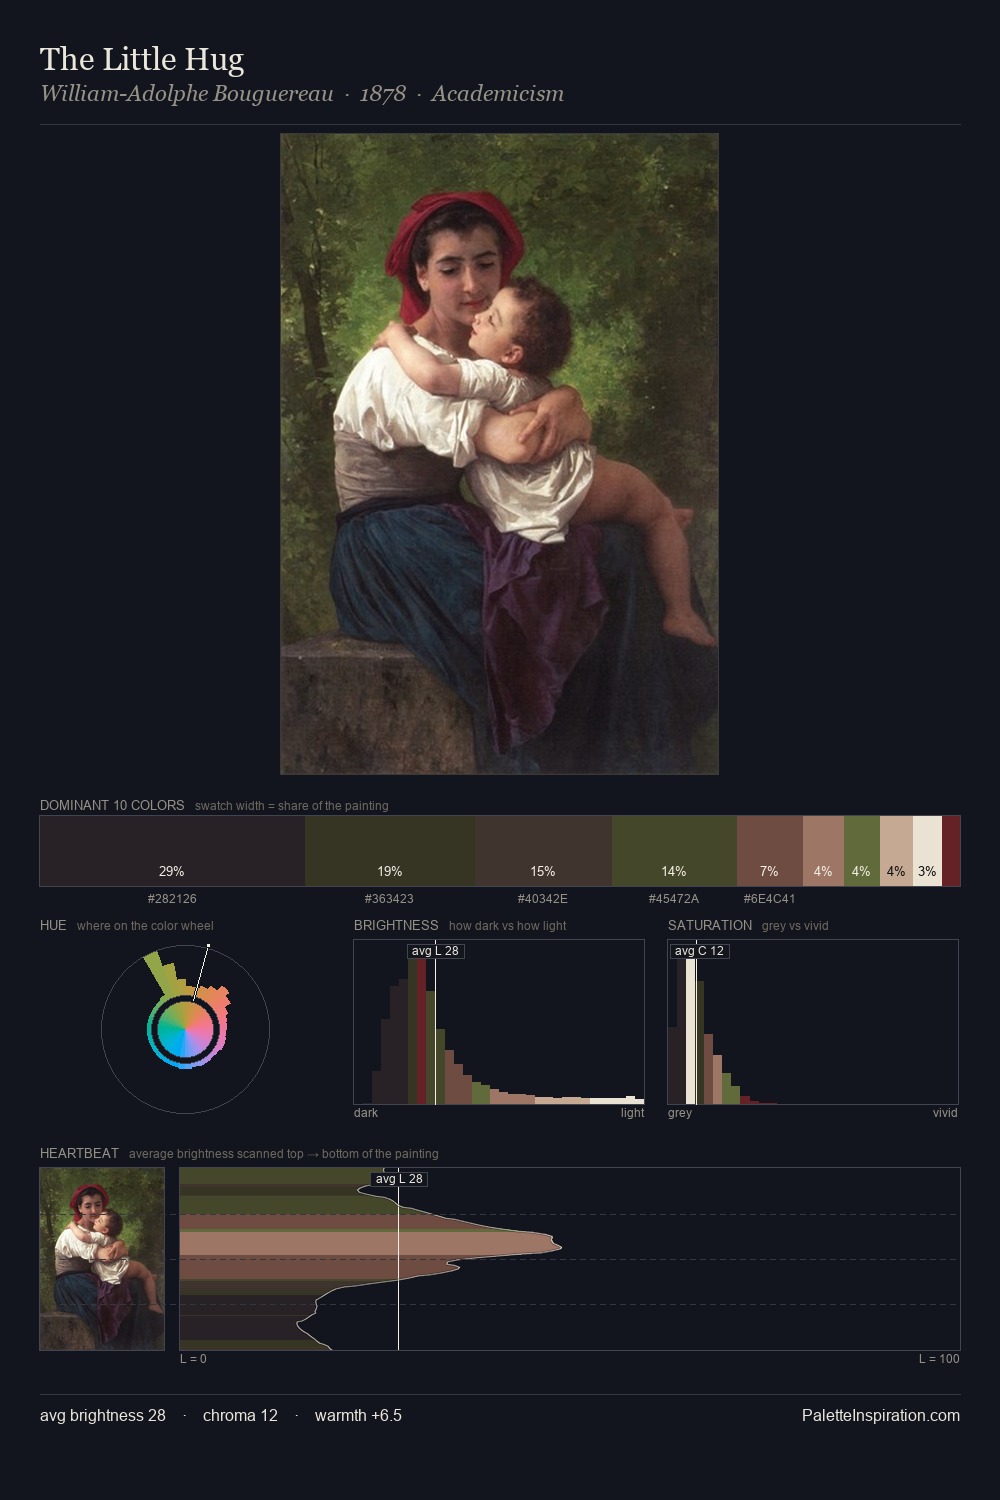Click the "dark" axis label

tap(366, 1113)
